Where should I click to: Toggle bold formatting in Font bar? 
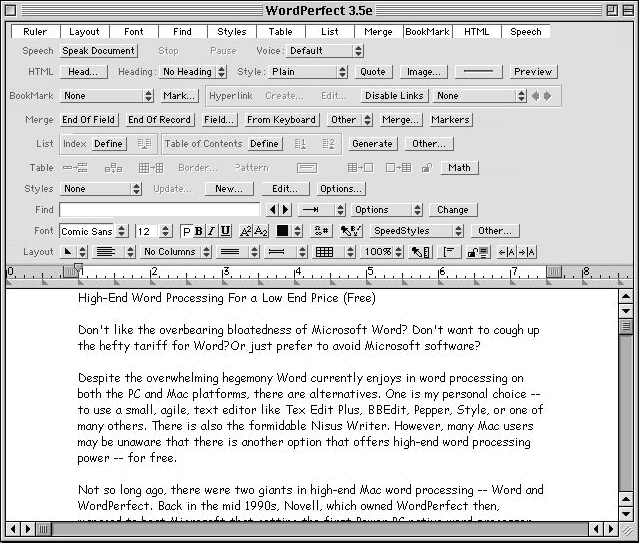[x=199, y=231]
